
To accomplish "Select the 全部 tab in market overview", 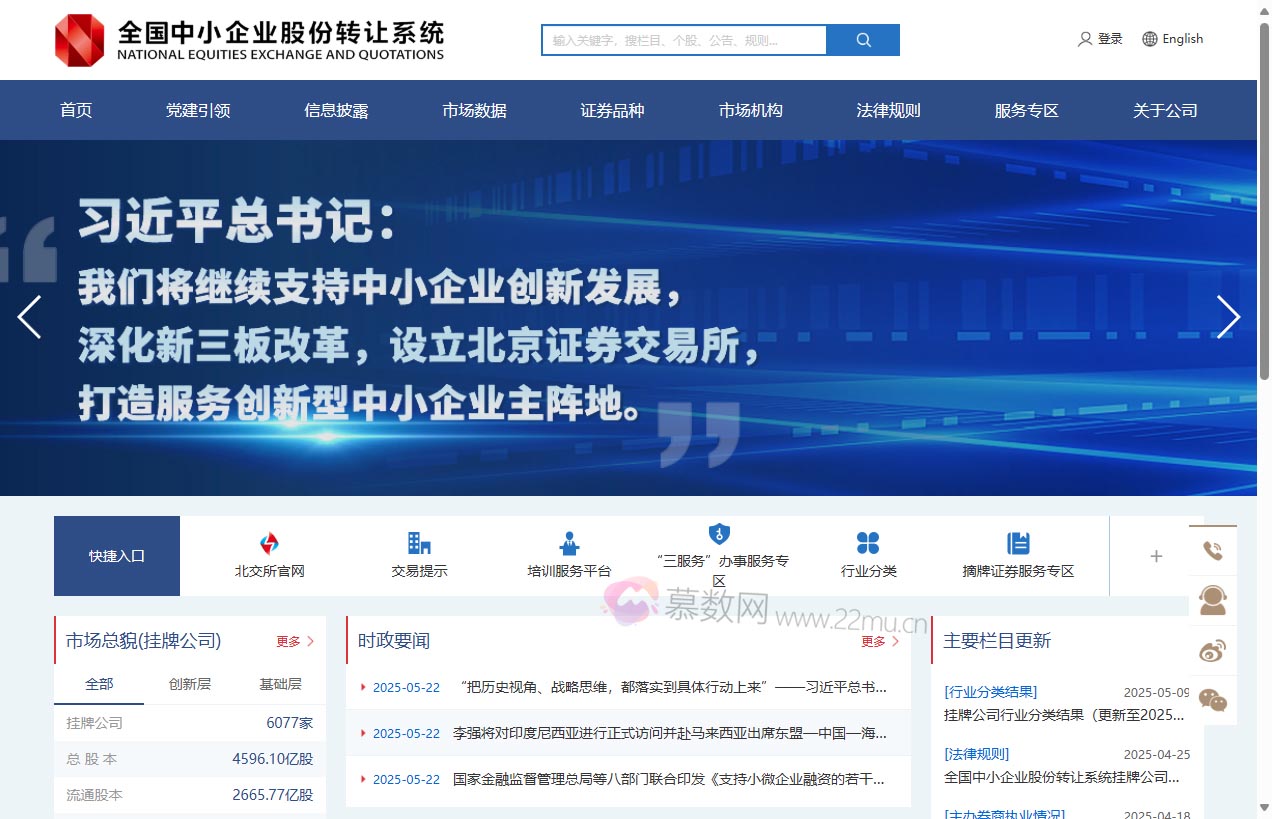I will (x=100, y=684).
